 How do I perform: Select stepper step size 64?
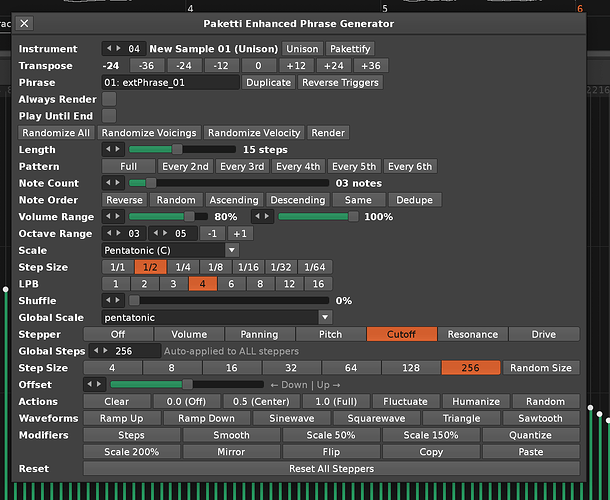[351, 368]
